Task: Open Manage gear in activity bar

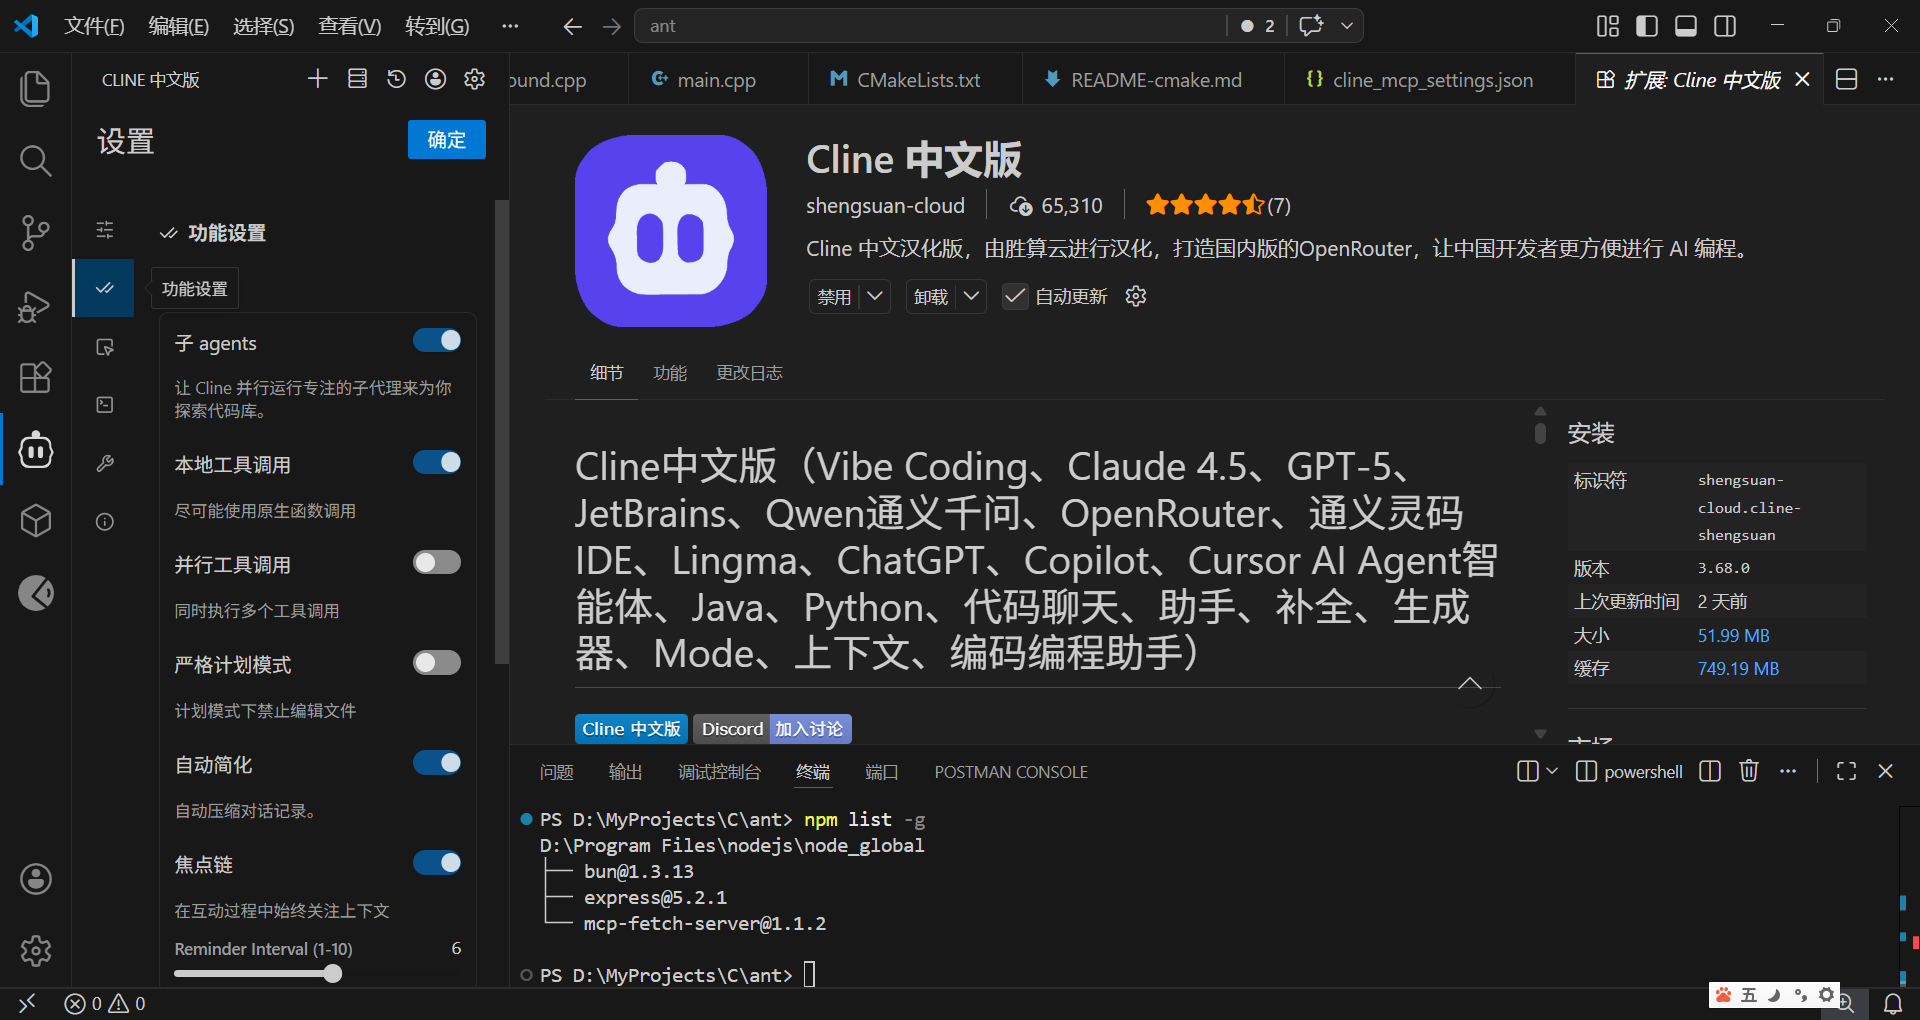Action: pos(36,951)
